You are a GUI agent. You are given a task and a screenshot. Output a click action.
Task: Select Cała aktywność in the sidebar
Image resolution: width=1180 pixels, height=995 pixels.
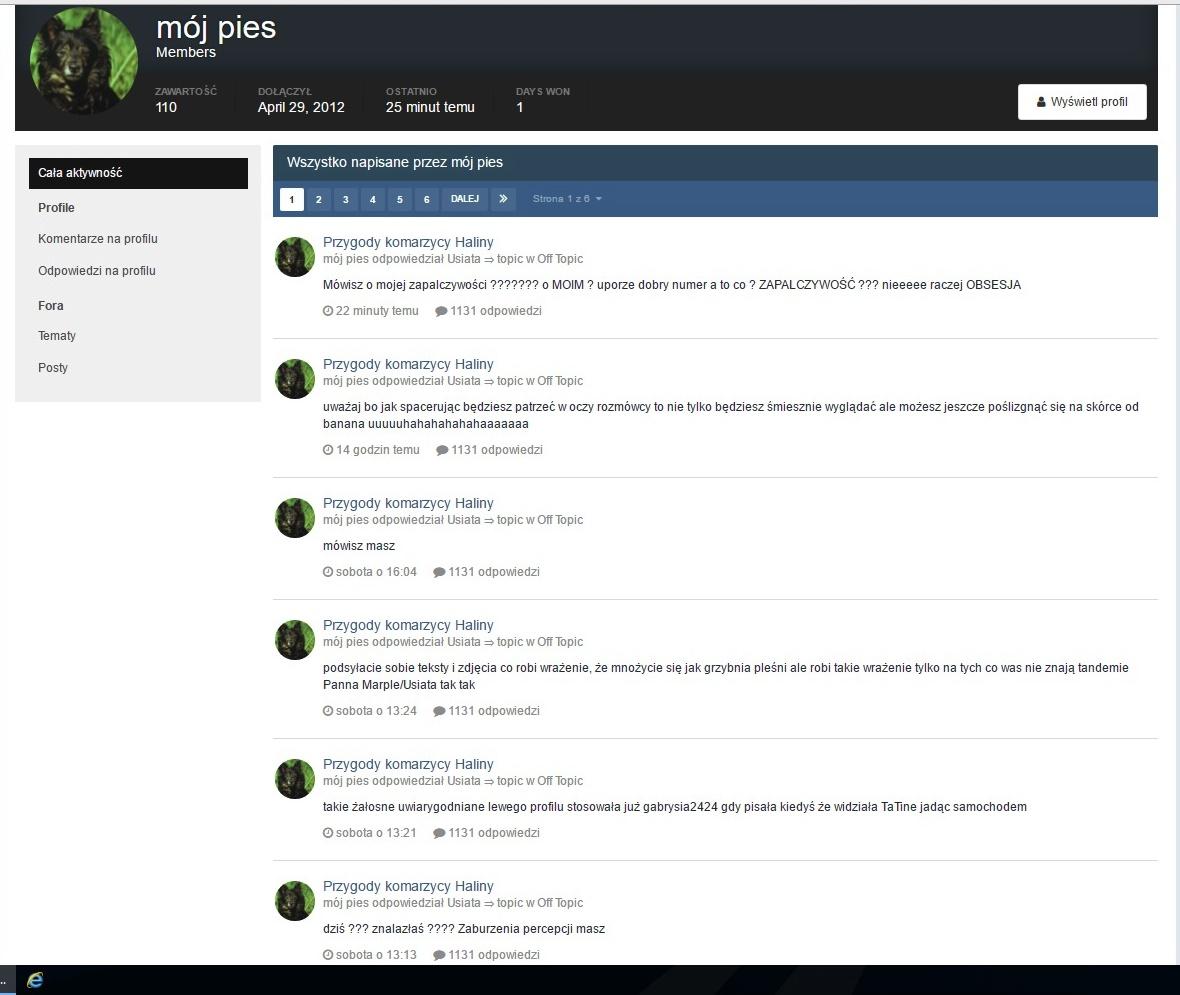(x=138, y=173)
